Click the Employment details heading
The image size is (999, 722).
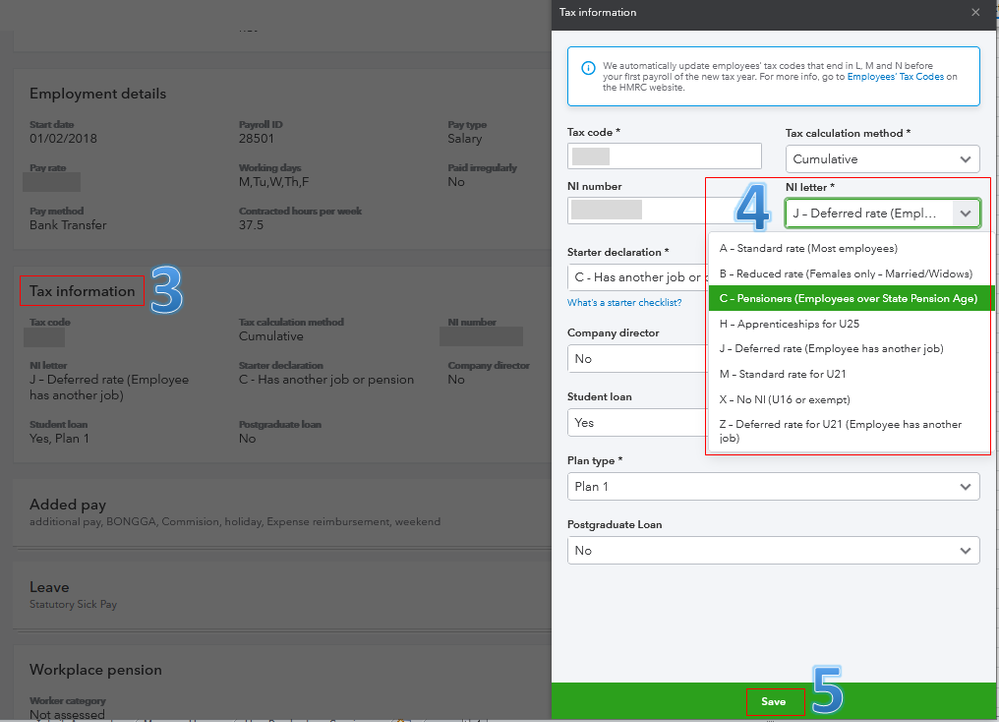97,94
